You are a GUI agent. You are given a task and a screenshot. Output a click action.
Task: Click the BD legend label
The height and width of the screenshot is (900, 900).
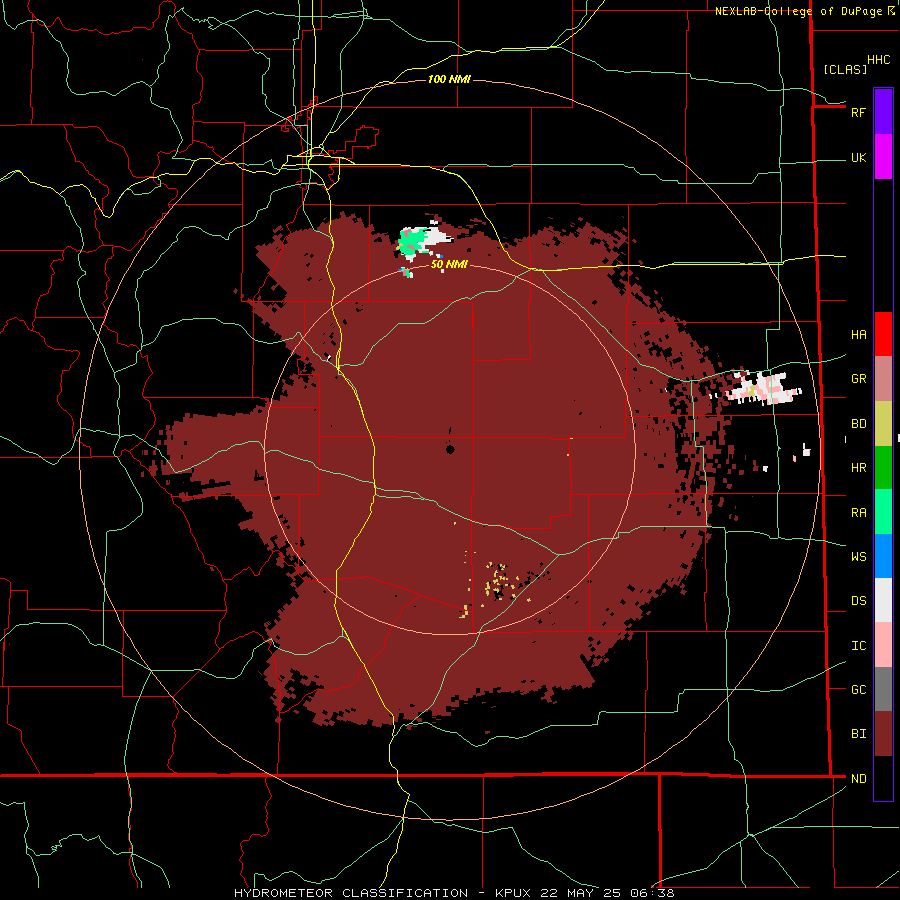pyautogui.click(x=858, y=424)
